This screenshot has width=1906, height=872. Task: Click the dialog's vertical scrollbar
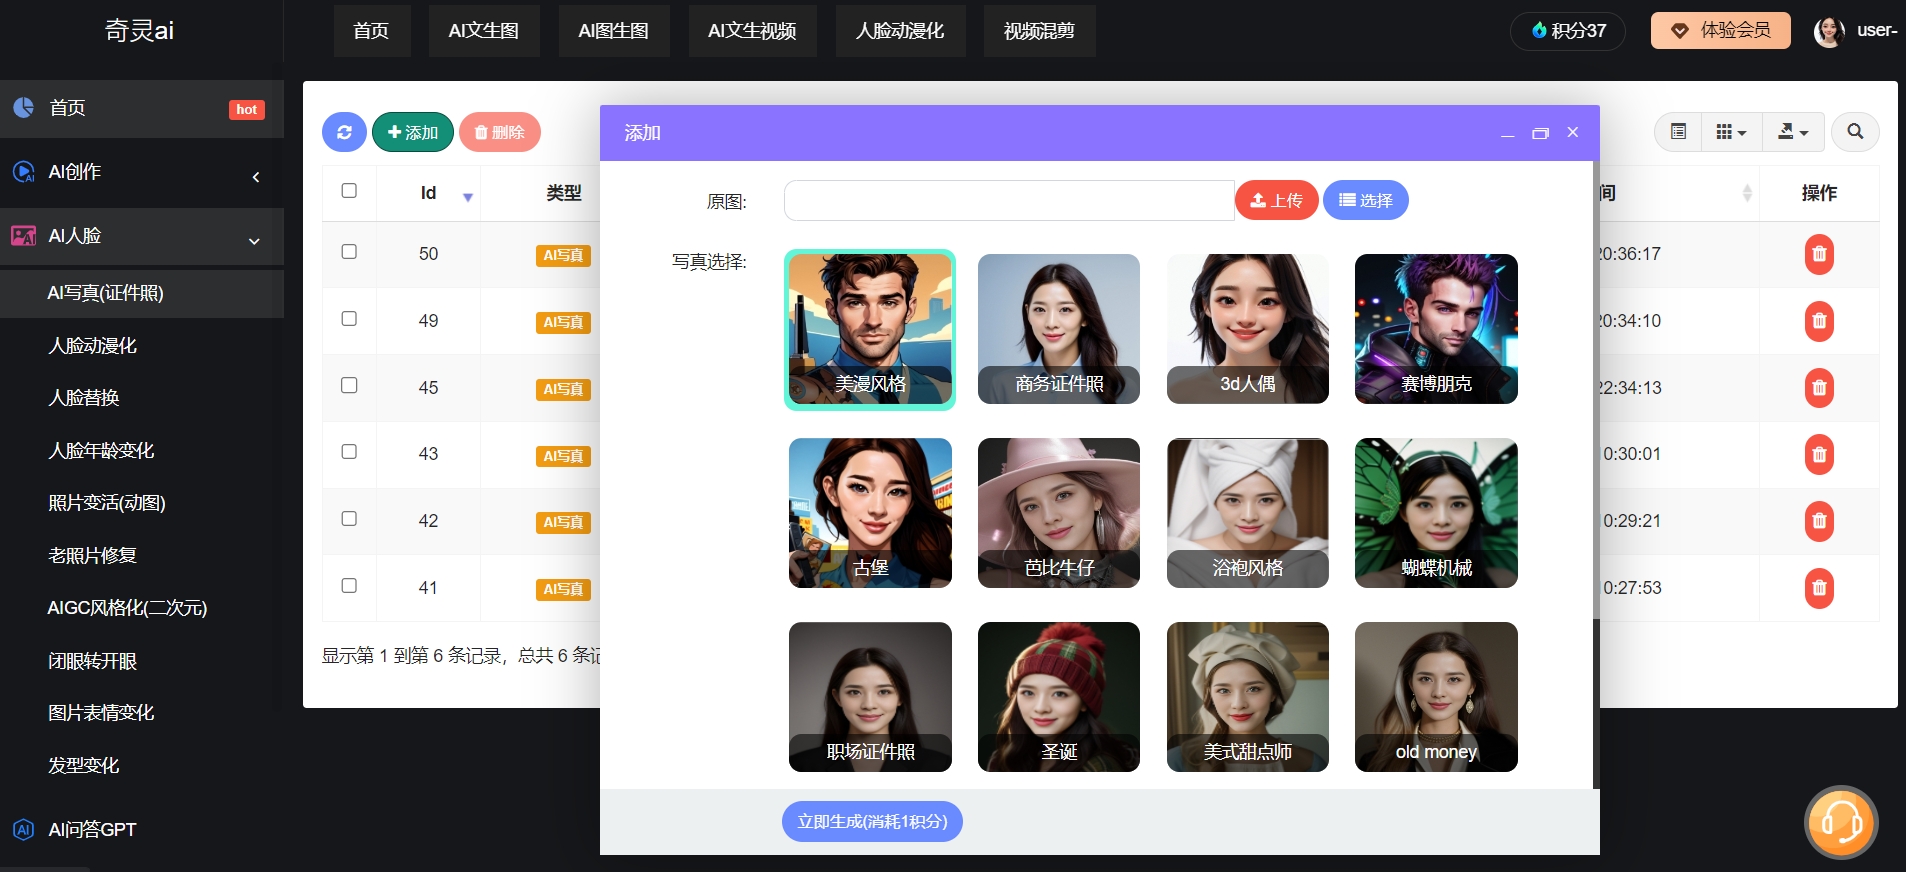[x=1595, y=400]
